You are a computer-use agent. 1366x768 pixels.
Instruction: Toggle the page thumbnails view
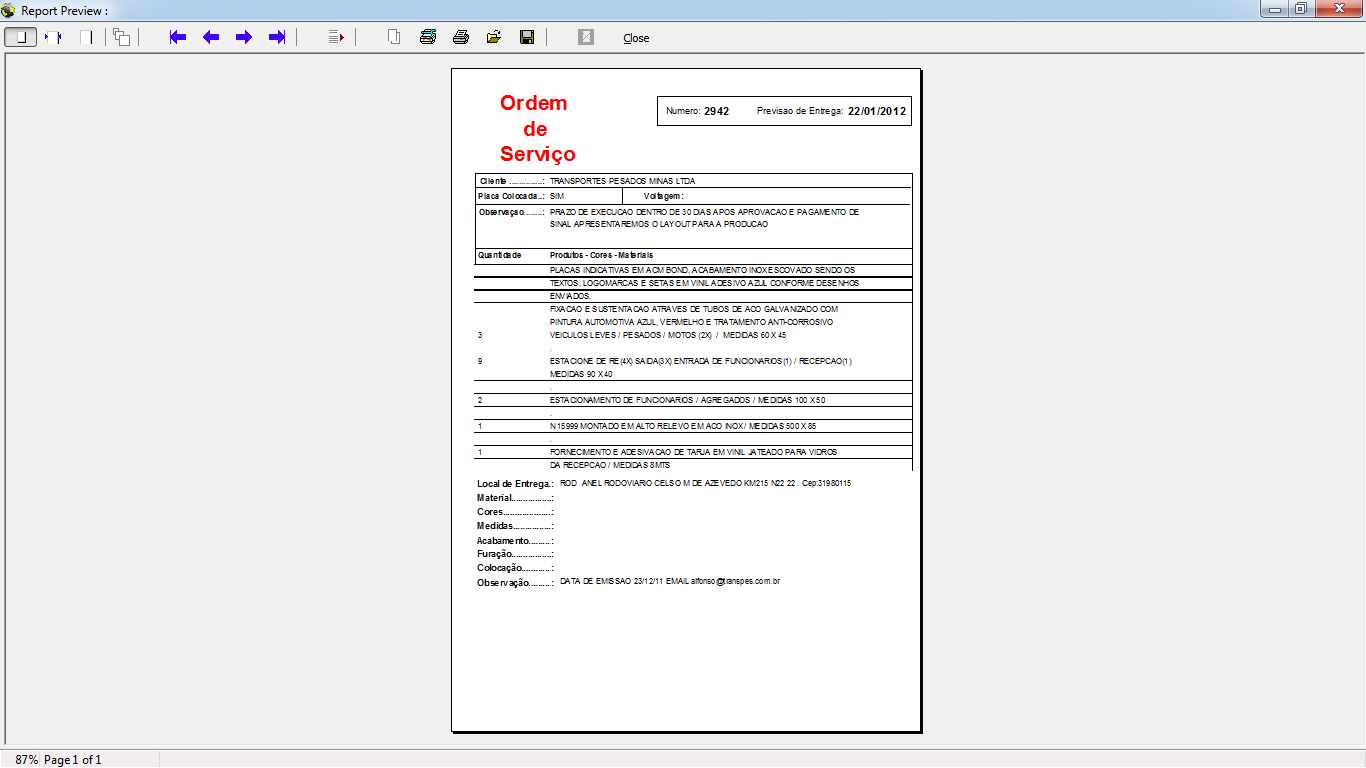tap(122, 37)
